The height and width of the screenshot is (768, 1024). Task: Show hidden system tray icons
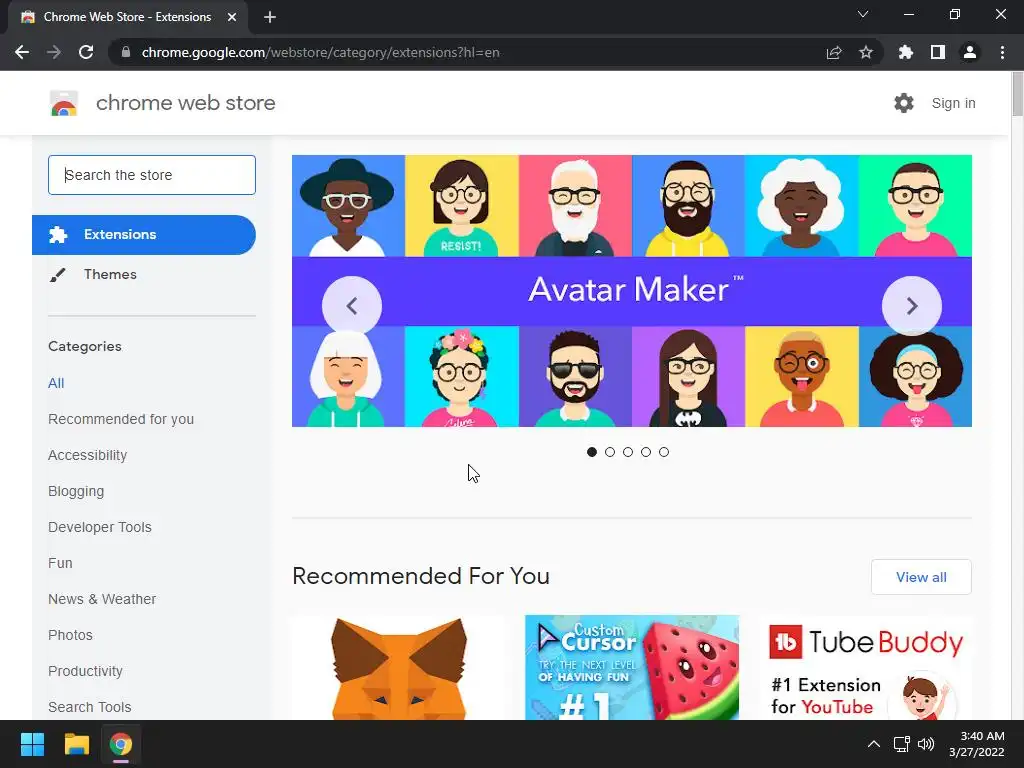point(873,744)
